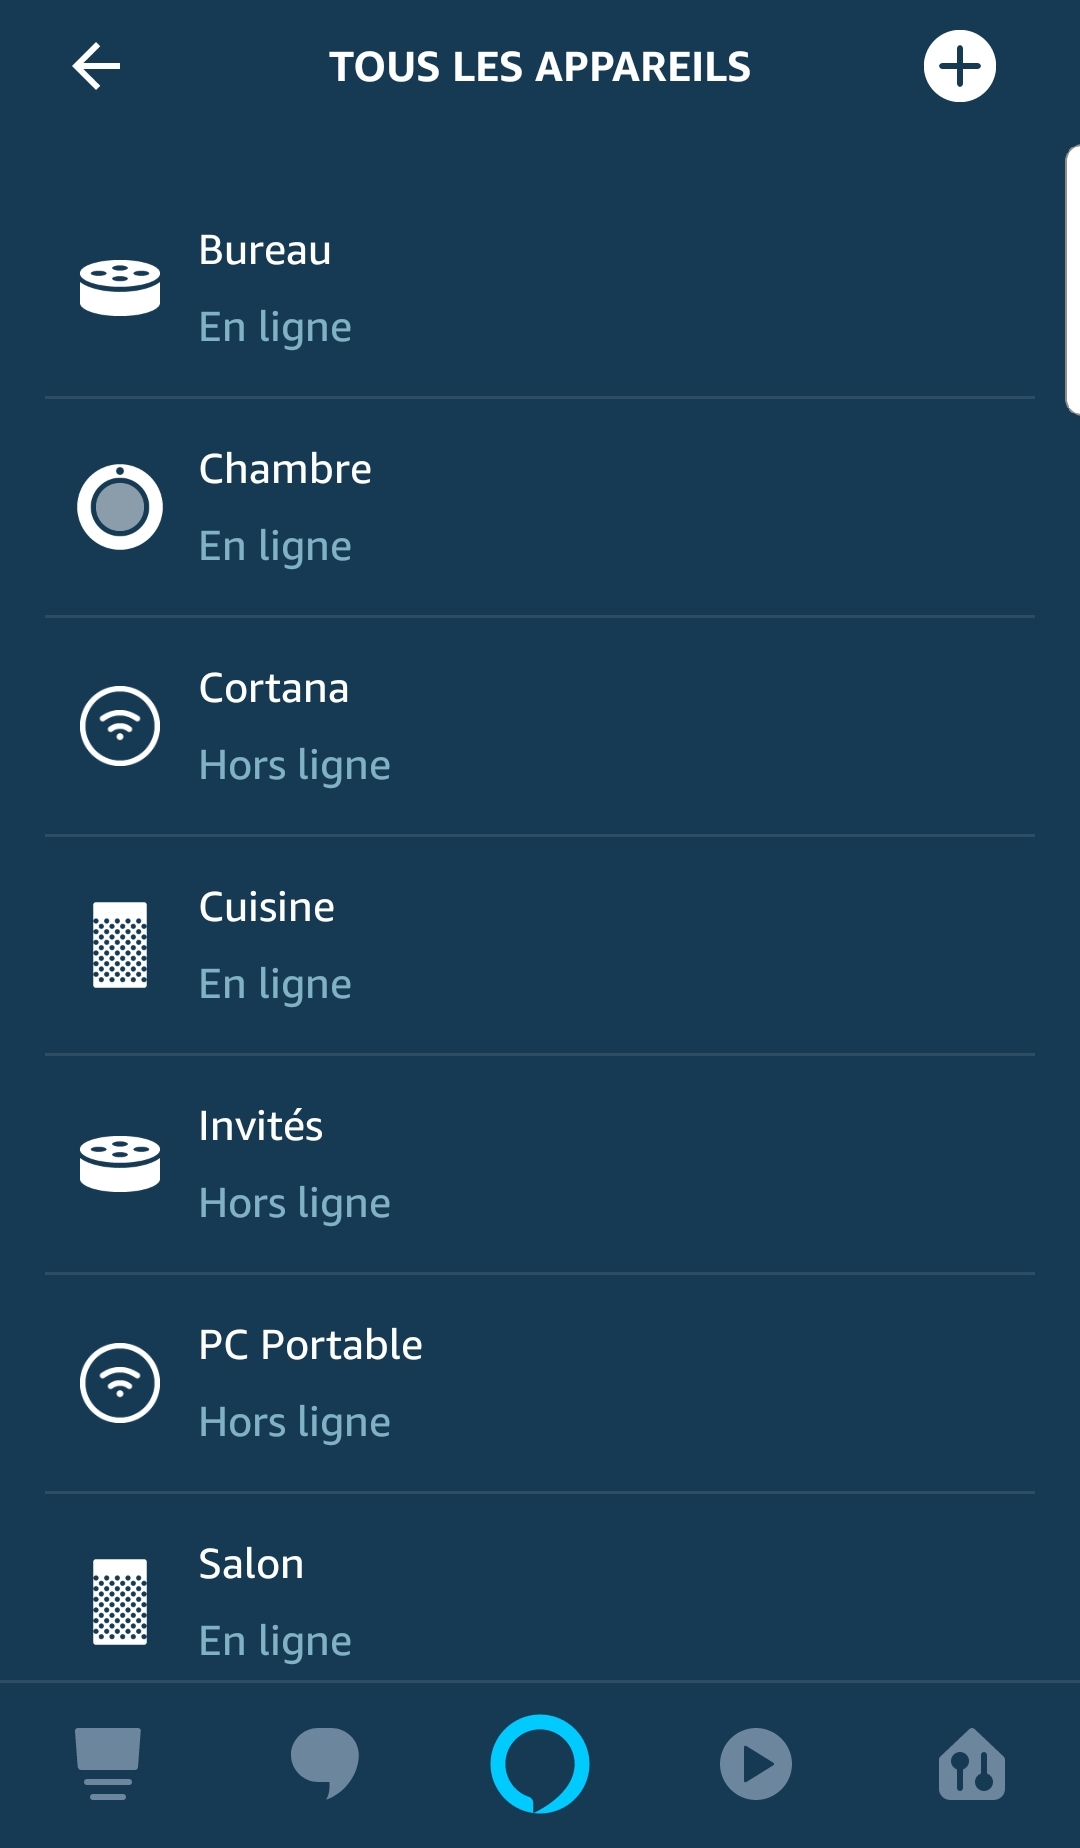Viewport: 1080px width, 1848px height.
Task: Select the Cuisine device name
Action: 267,907
